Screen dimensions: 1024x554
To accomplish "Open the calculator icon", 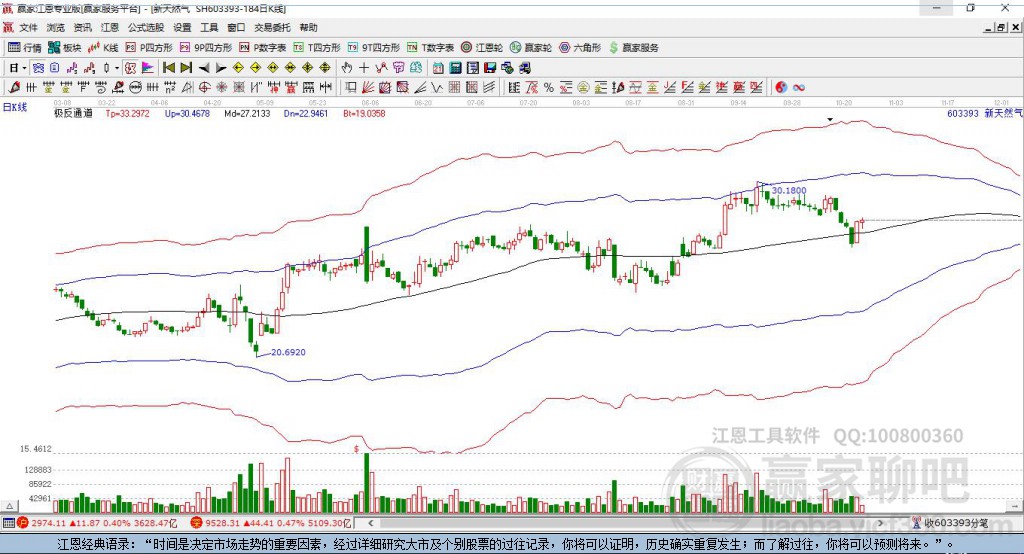I will (455, 68).
